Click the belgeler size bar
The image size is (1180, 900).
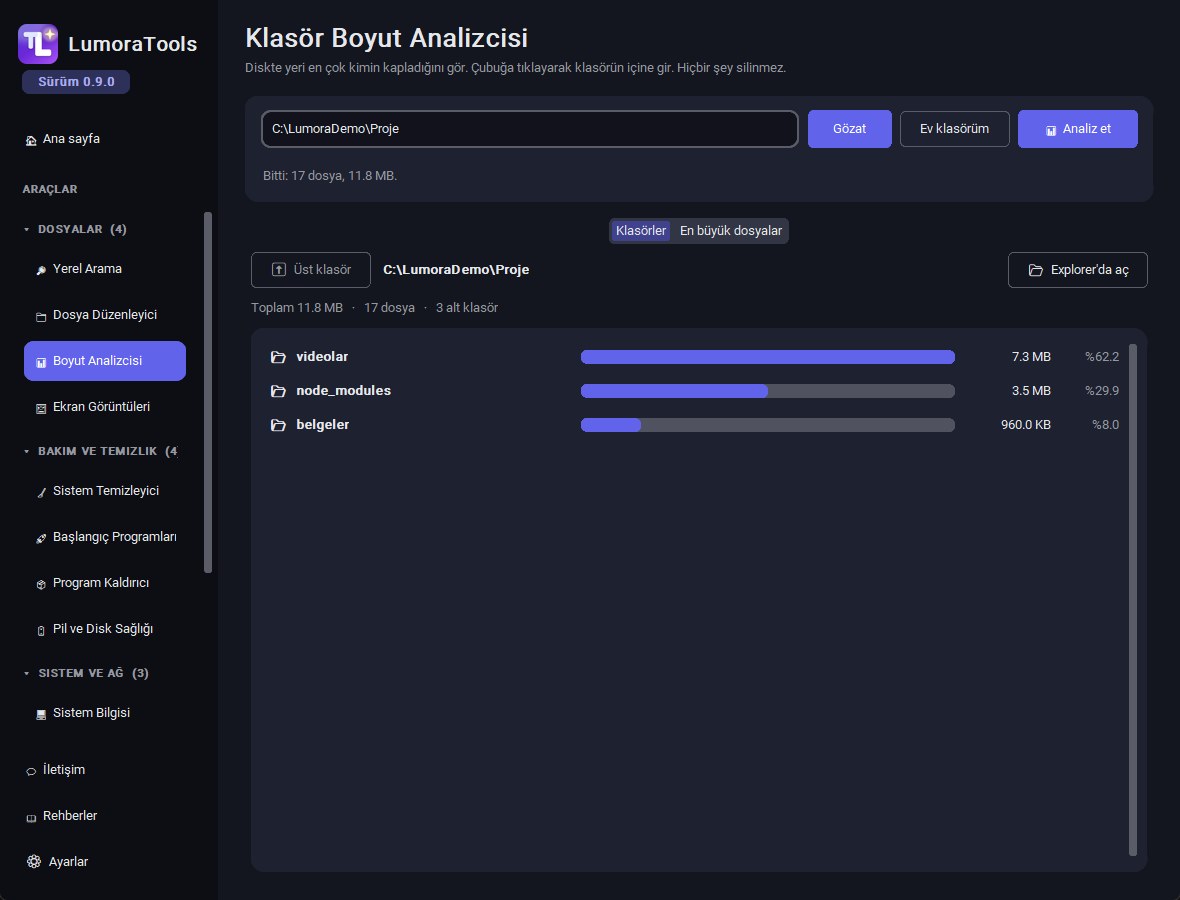[768, 424]
